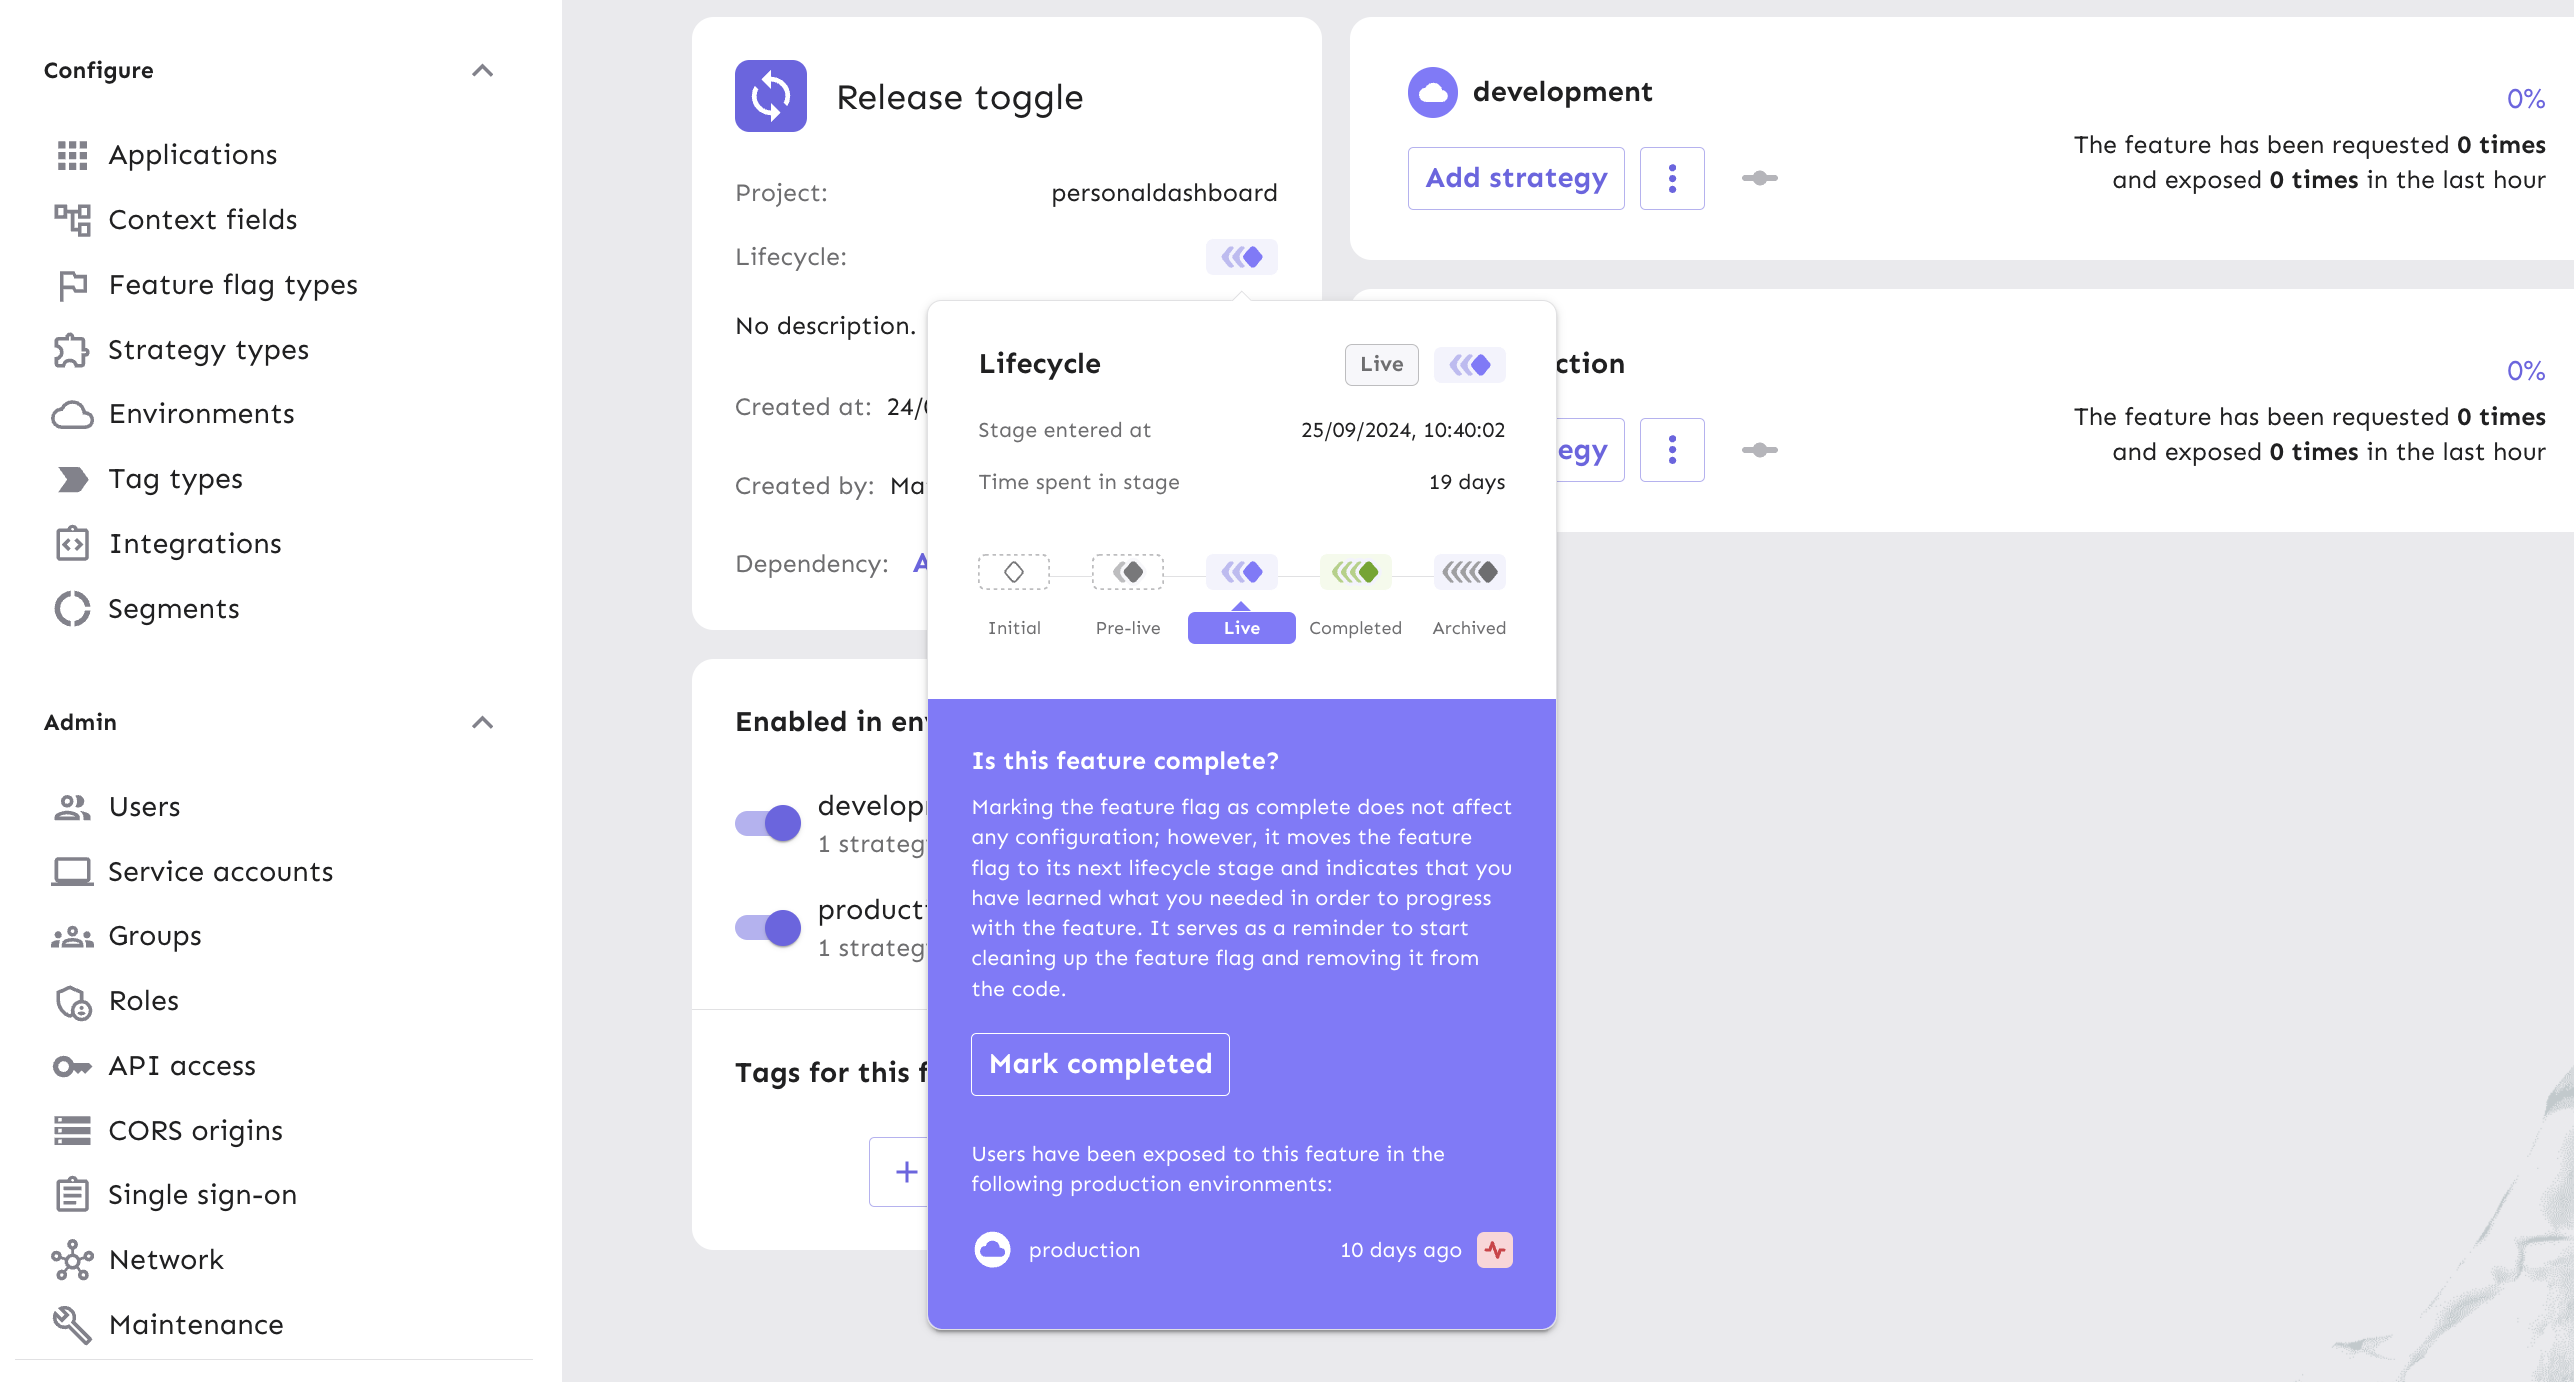Viewport: 2574px width, 1382px height.
Task: Toggle the development environment switch on
Action: [x=768, y=824]
